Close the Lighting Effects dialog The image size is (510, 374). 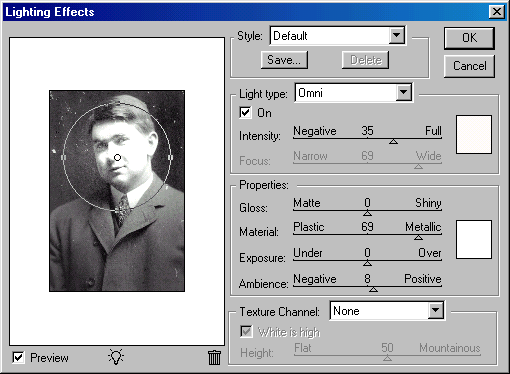pos(496,12)
